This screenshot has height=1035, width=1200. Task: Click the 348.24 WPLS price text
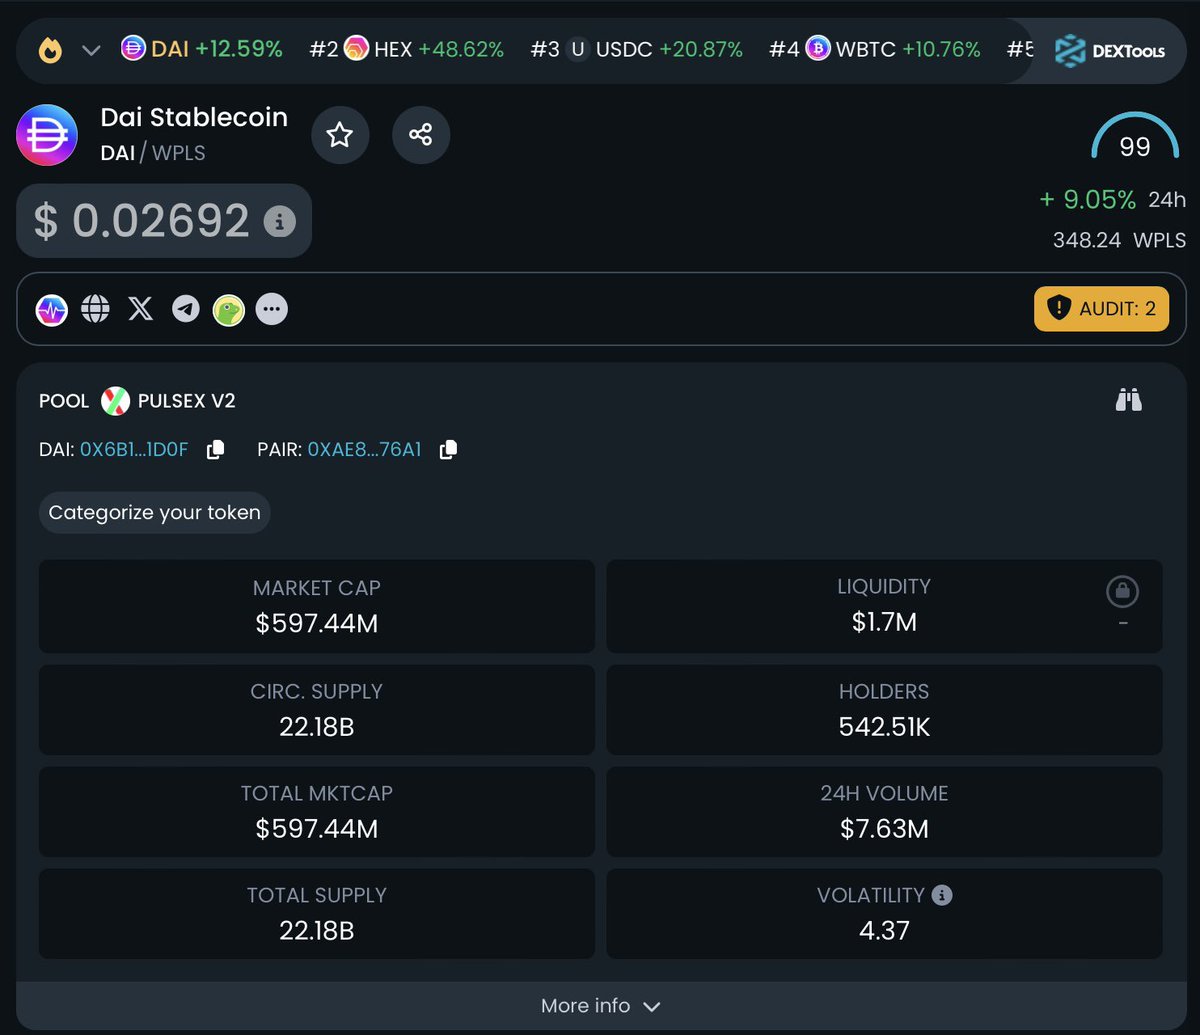point(1119,240)
